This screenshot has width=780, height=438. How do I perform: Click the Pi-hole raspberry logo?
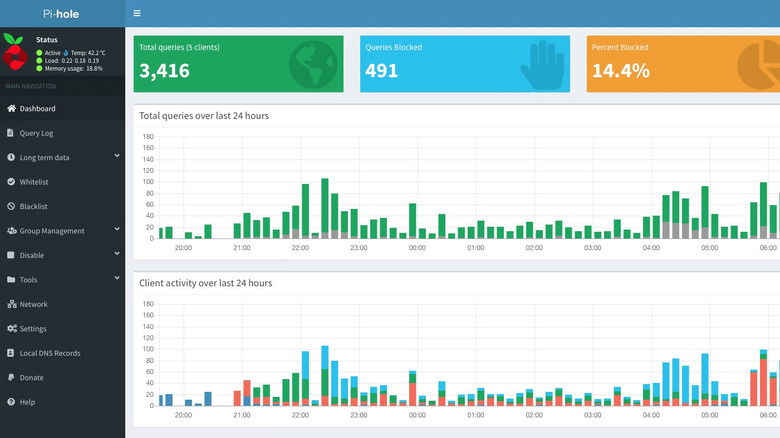point(15,51)
